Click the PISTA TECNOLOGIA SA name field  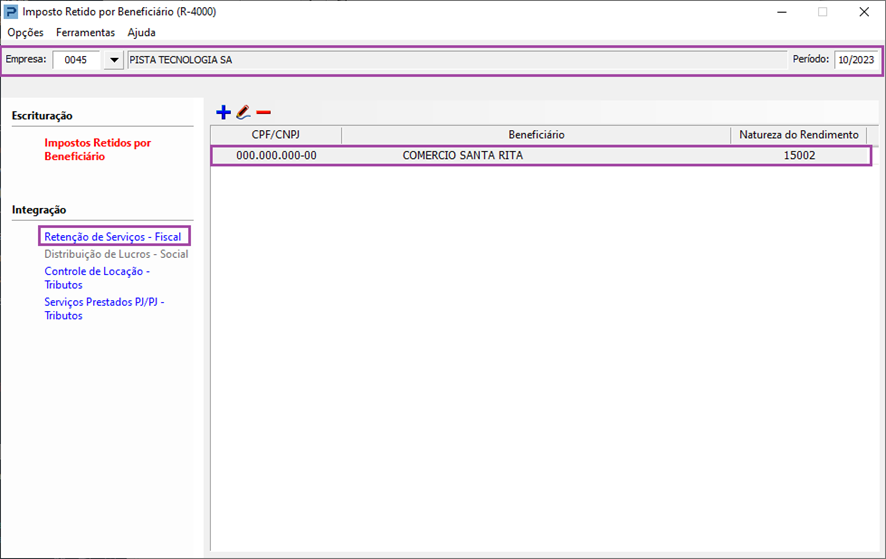[x=457, y=60]
